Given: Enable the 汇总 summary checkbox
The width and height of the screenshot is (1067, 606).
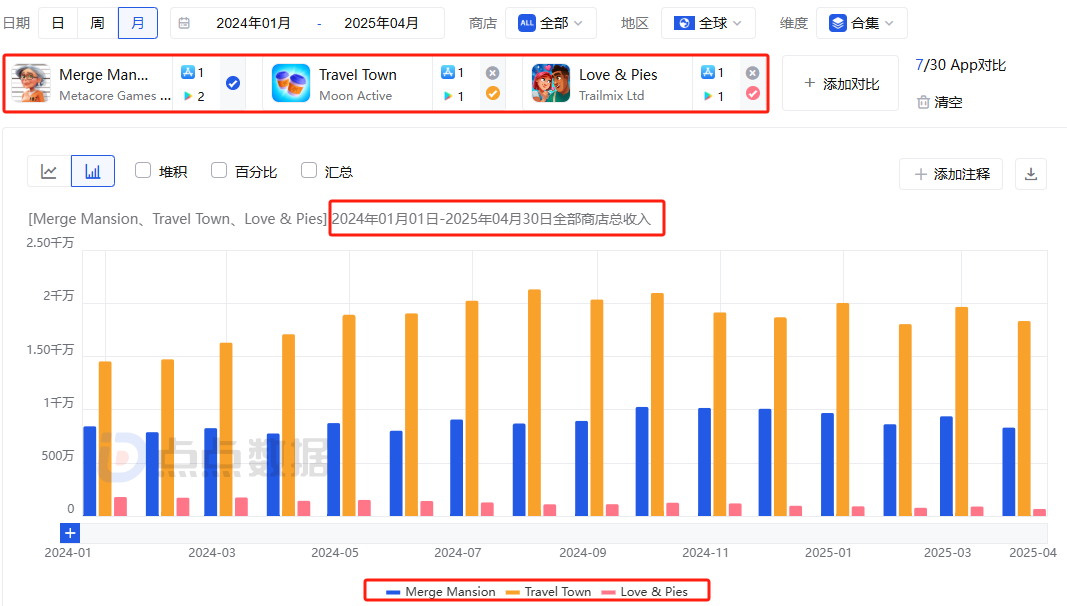Looking at the screenshot, I should (x=309, y=170).
